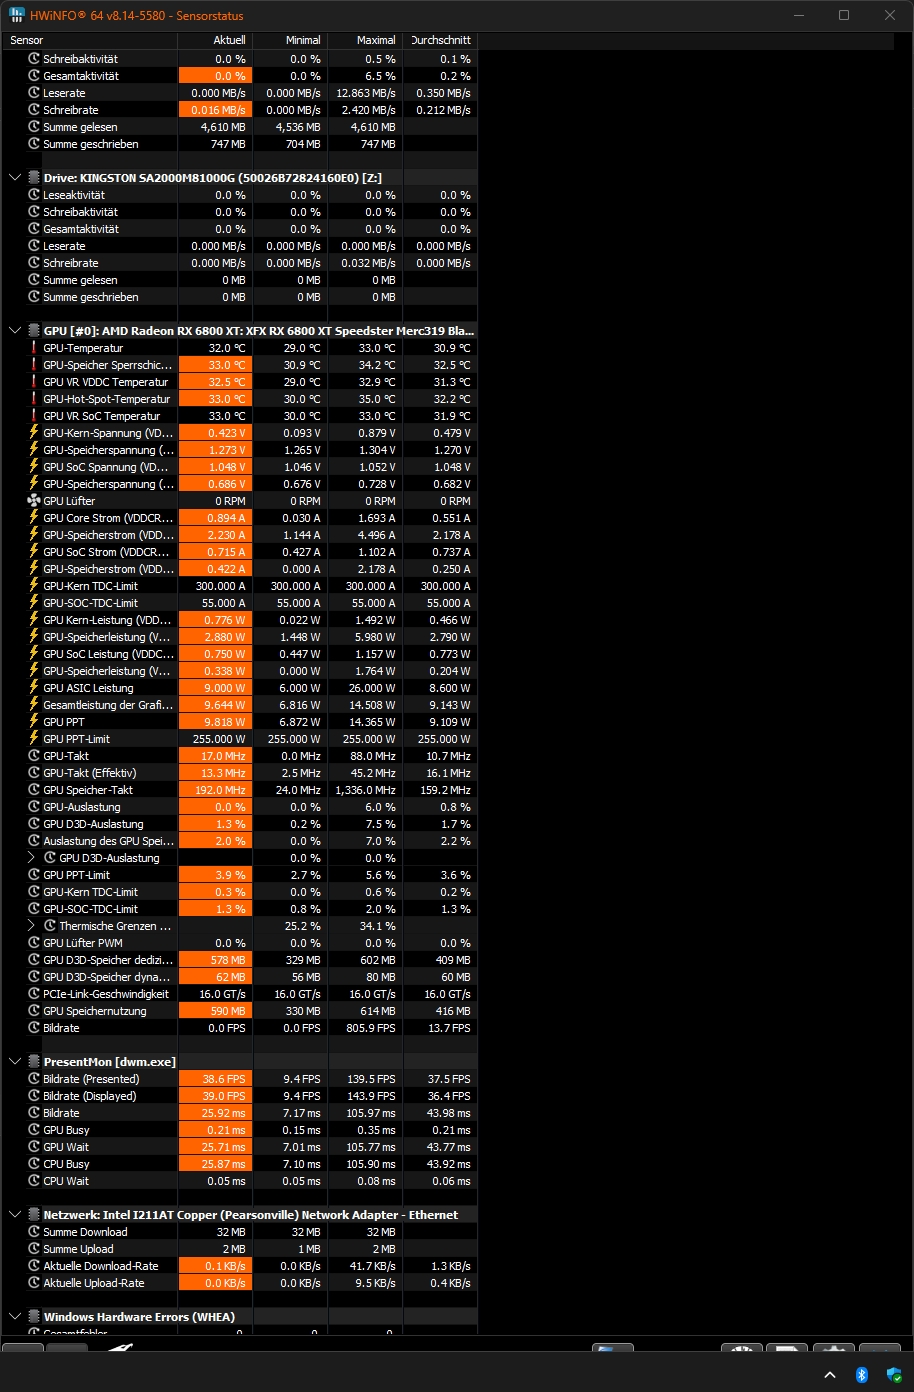Click the lightning icon beside GPU Core Strom
The height and width of the screenshot is (1392, 914).
pos(34,518)
